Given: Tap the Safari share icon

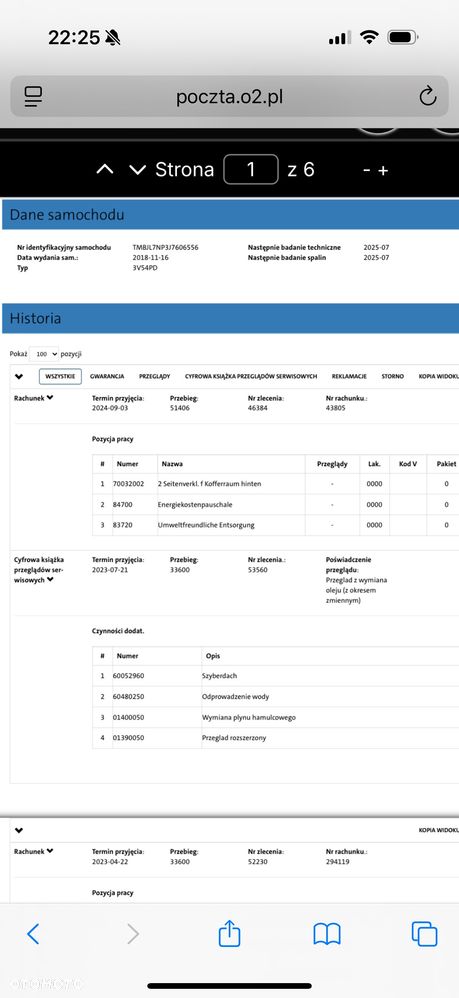Looking at the screenshot, I should [x=229, y=933].
